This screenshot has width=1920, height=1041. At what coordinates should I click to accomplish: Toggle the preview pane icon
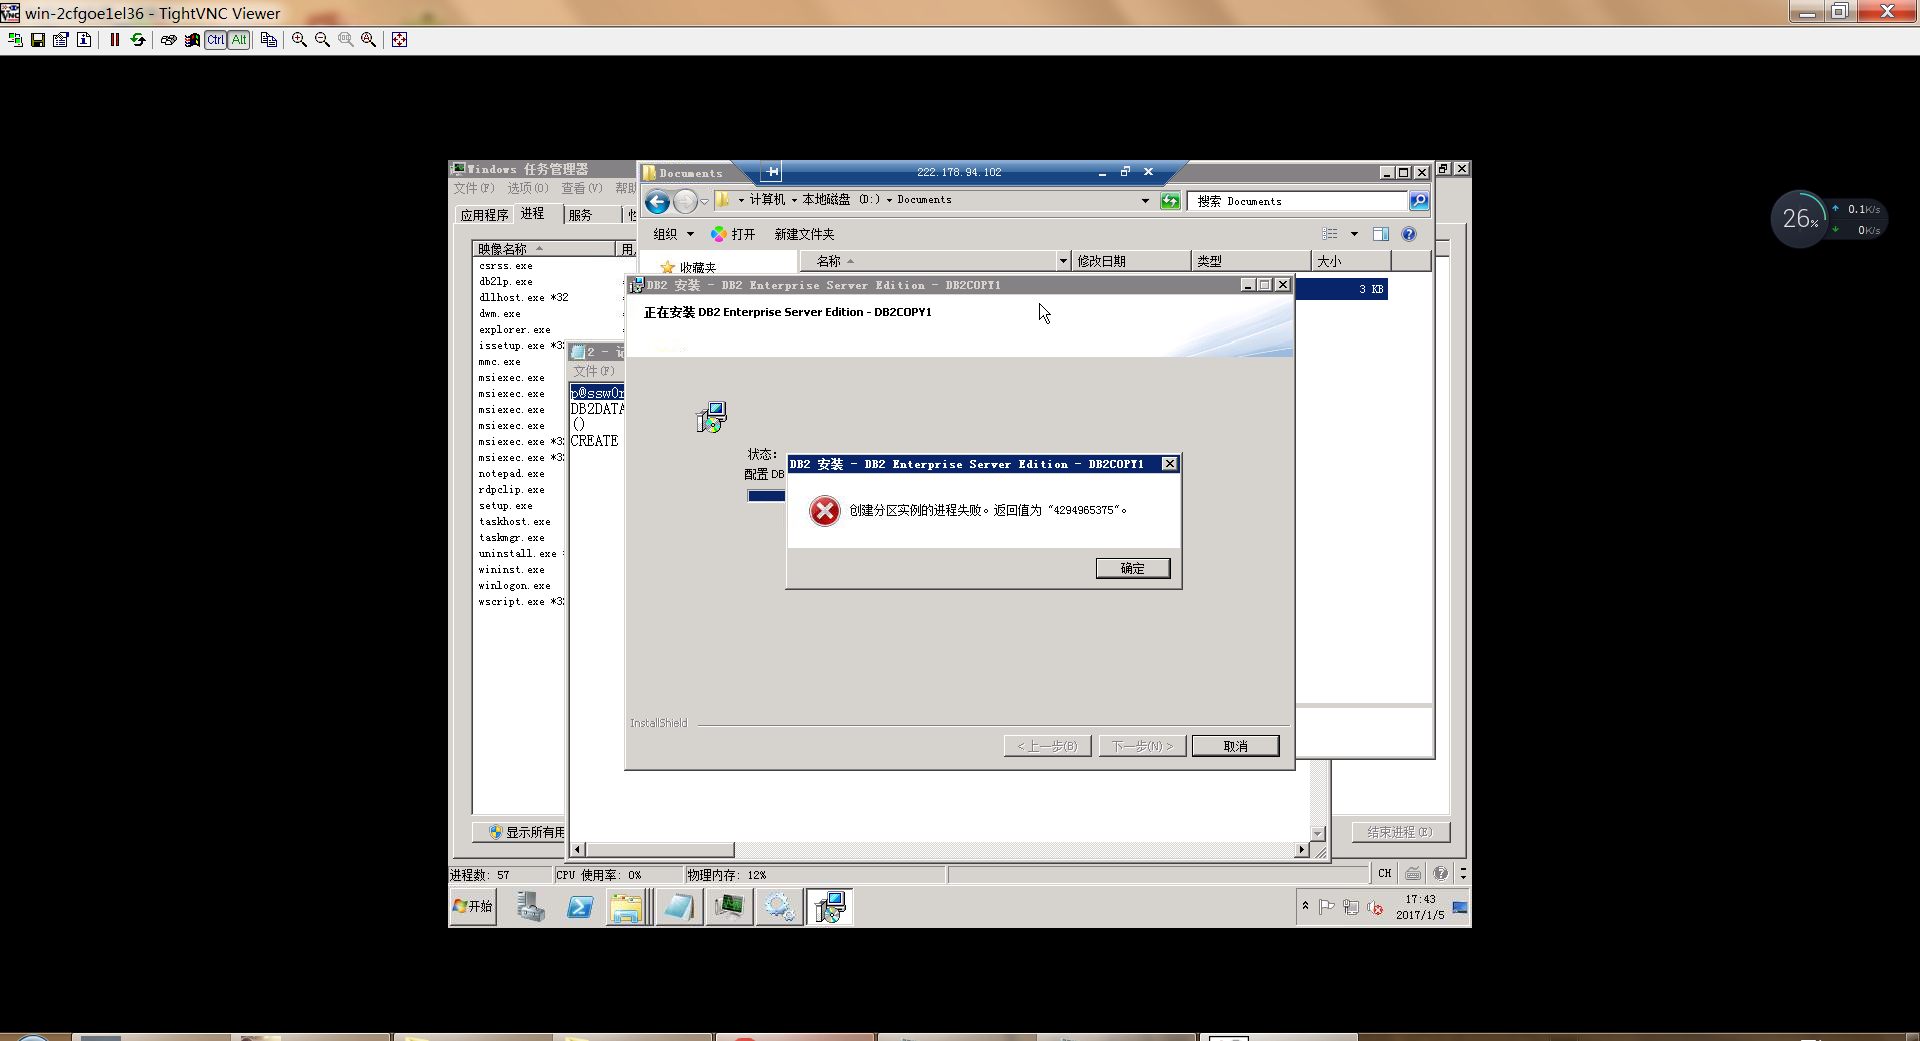pyautogui.click(x=1381, y=234)
